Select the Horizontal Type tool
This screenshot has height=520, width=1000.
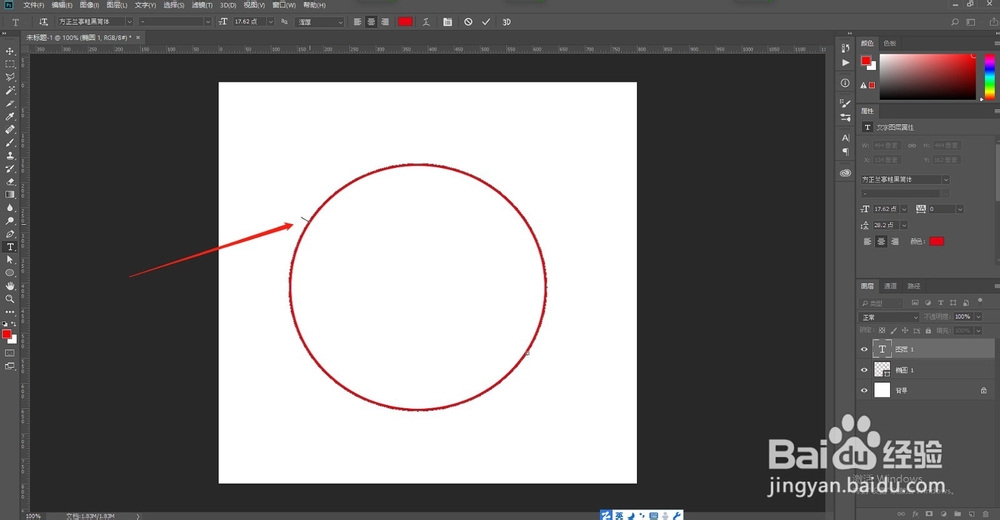pos(10,247)
